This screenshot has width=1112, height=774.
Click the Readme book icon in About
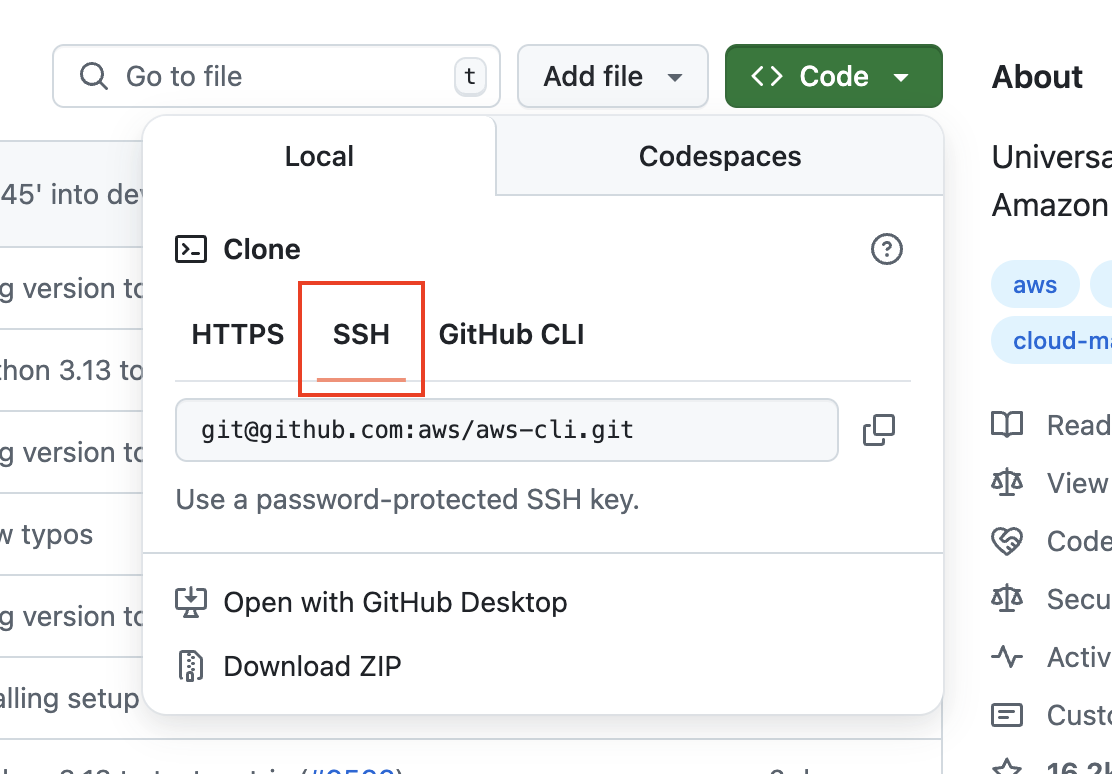click(1007, 425)
